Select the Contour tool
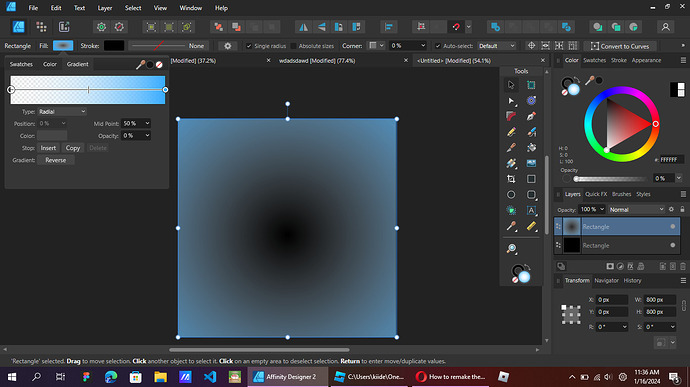Image resolution: width=690 pixels, height=387 pixels. [x=531, y=101]
